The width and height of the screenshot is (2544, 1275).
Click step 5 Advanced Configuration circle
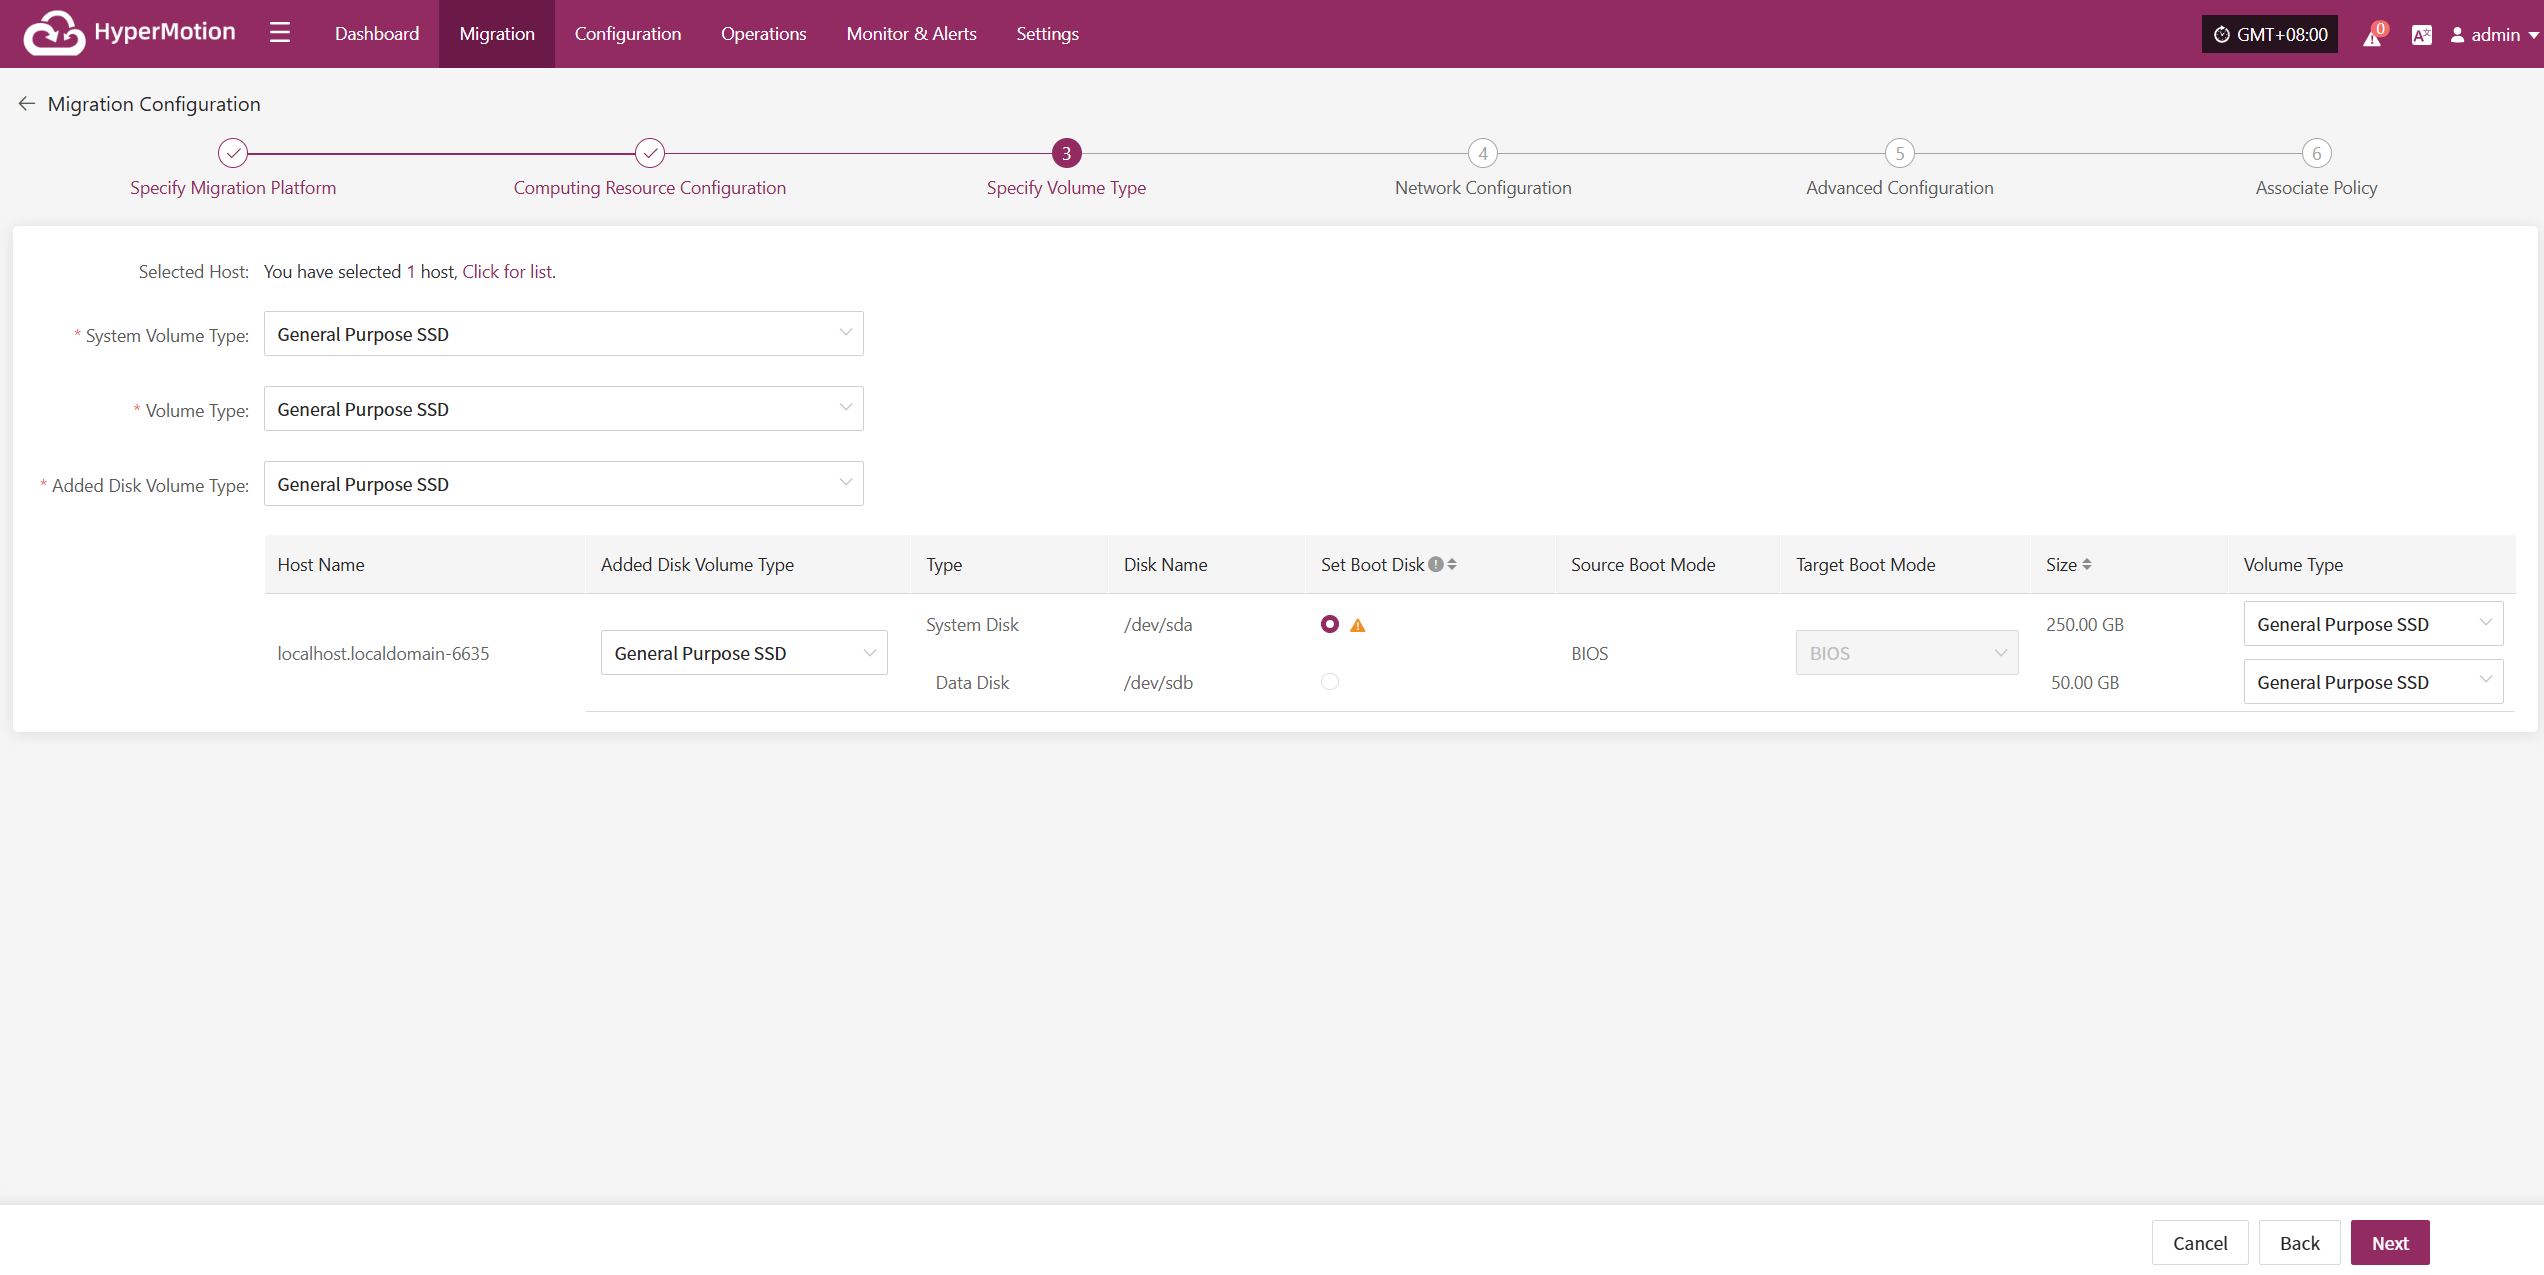[1900, 153]
